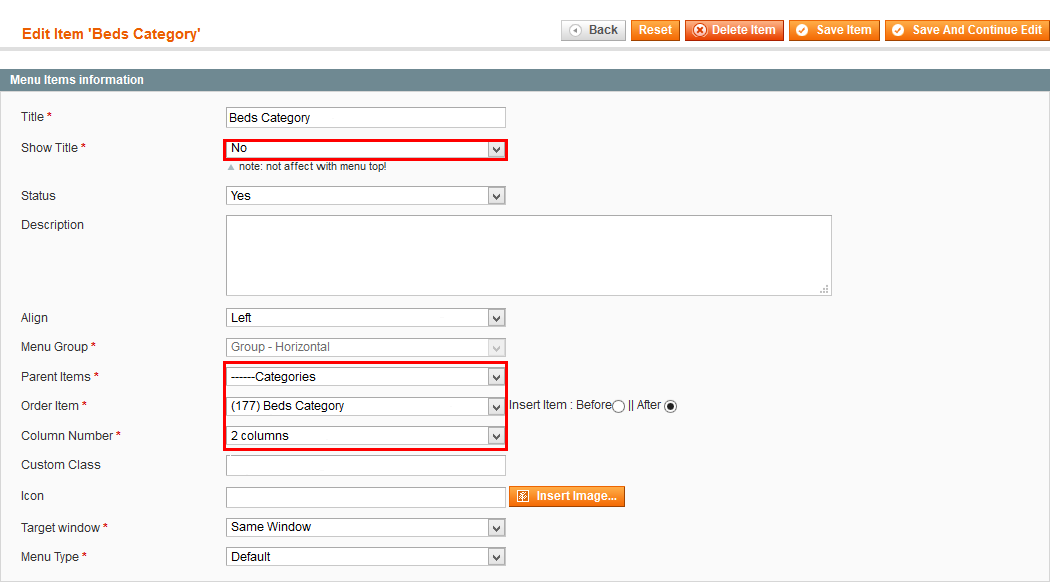Viewport: 1052px width, 584px height.
Task: Click the Reset button
Action: pyautogui.click(x=655, y=30)
